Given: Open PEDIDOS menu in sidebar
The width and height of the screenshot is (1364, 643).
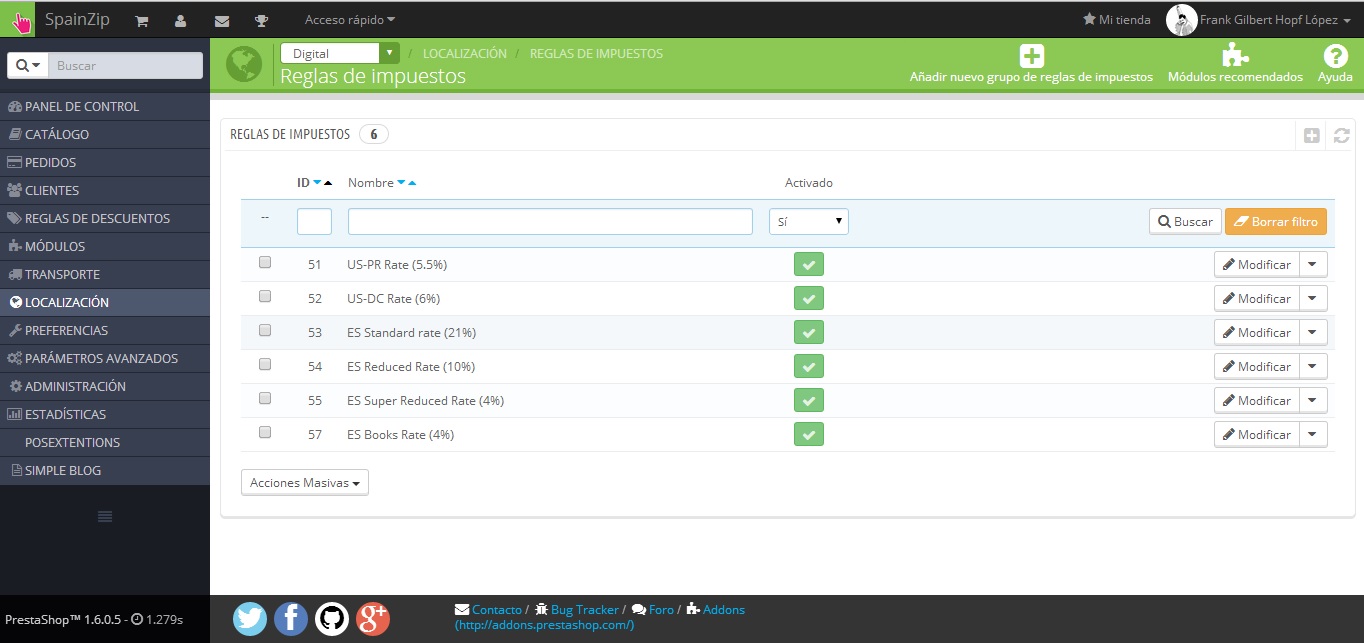Looking at the screenshot, I should (105, 162).
